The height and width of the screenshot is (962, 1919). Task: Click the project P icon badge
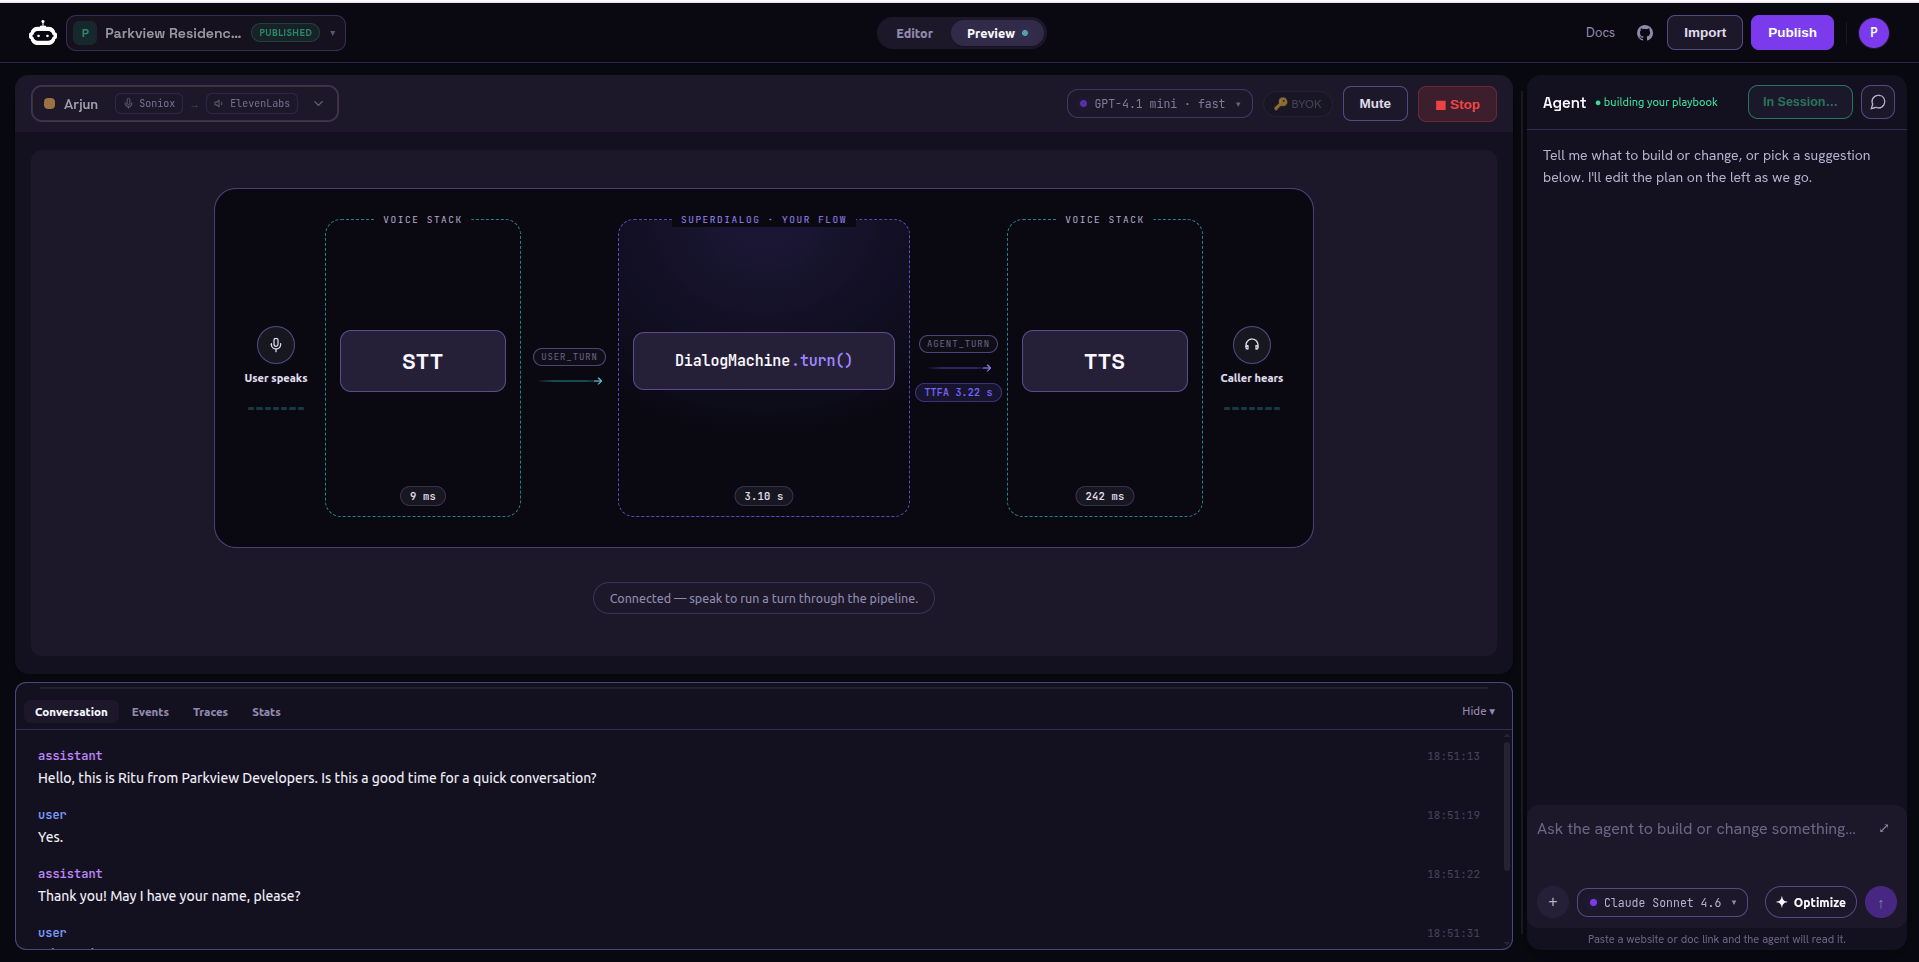(85, 33)
